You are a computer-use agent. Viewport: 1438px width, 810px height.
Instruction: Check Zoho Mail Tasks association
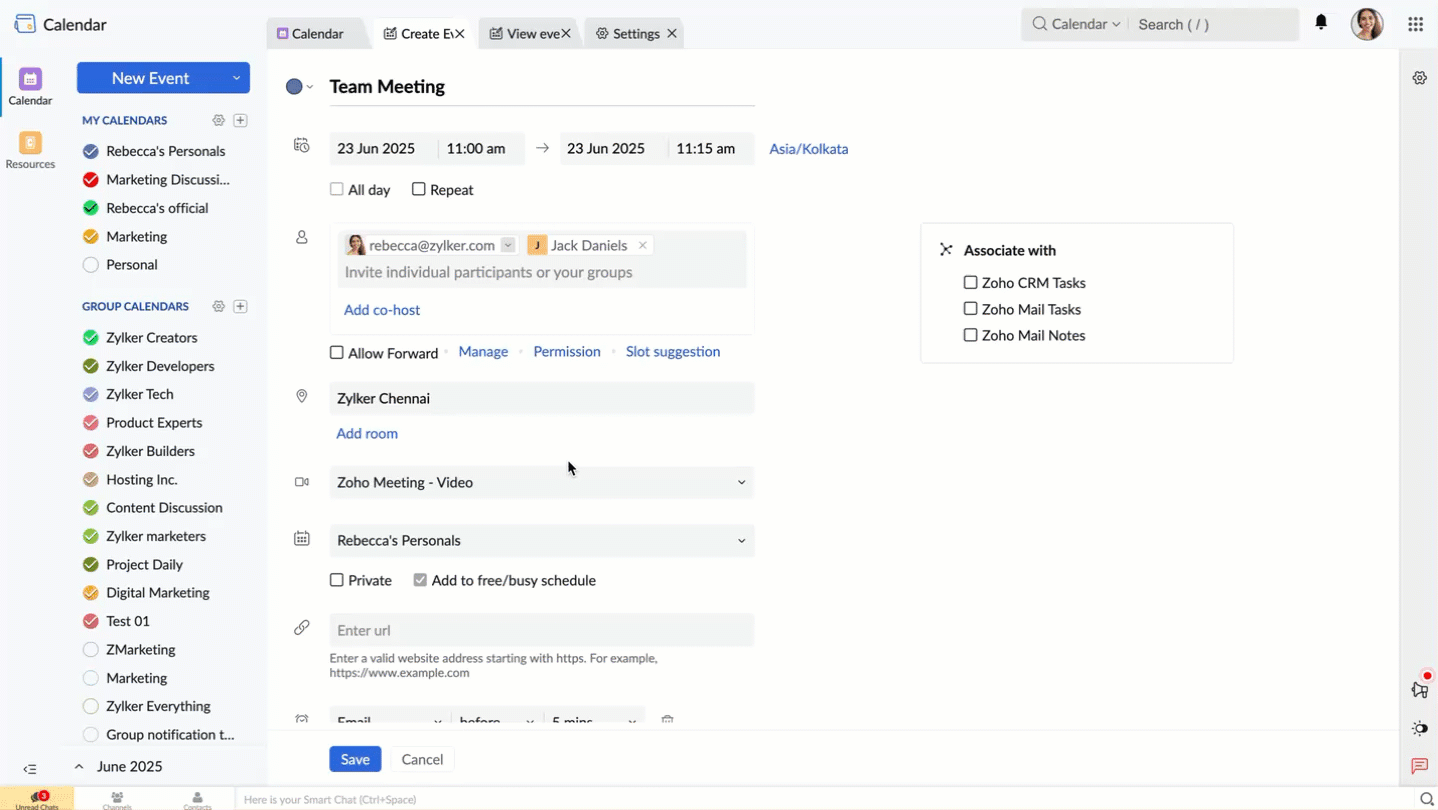970,309
